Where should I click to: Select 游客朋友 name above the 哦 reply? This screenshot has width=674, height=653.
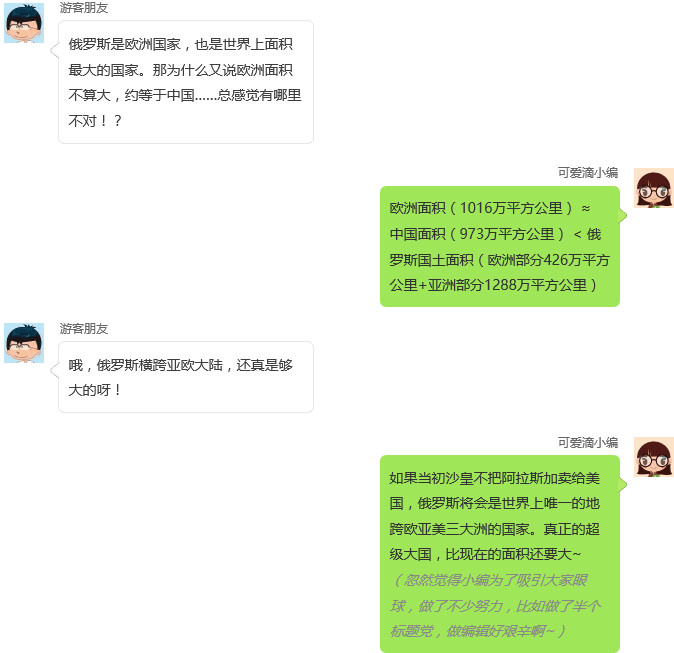coord(84,329)
